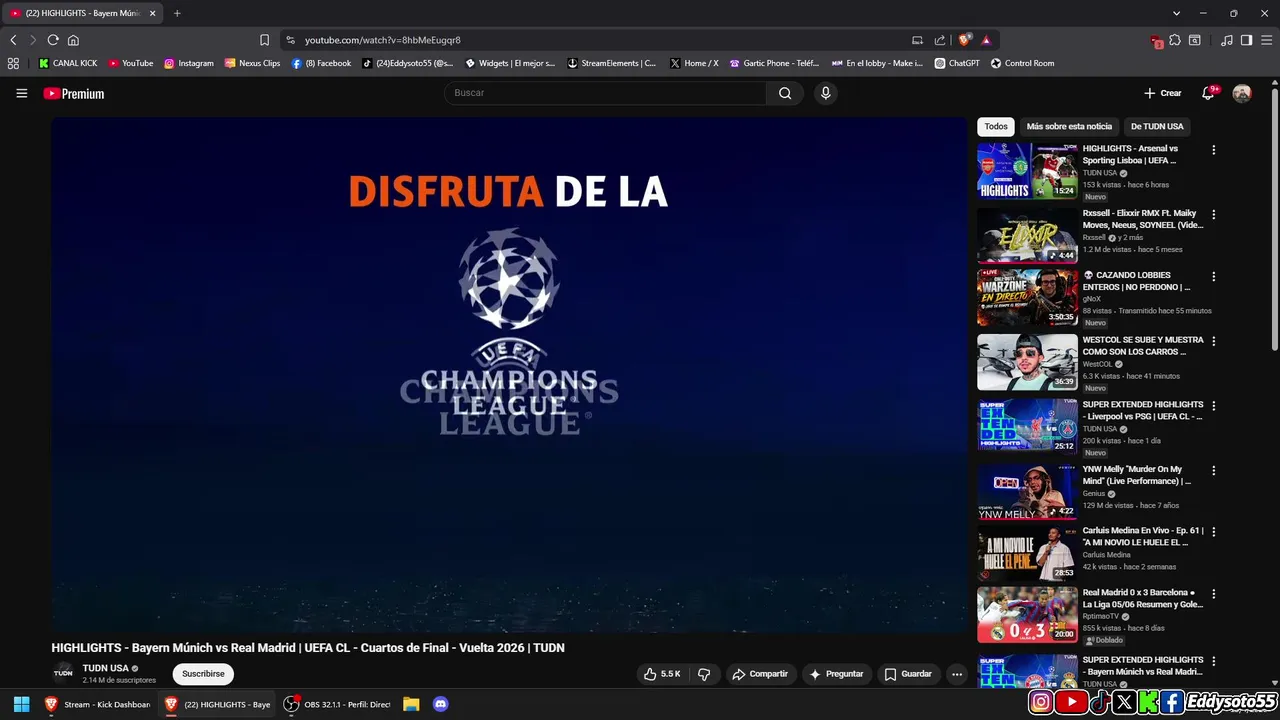Click the Guardar button
1280x720 pixels.
tap(908, 674)
